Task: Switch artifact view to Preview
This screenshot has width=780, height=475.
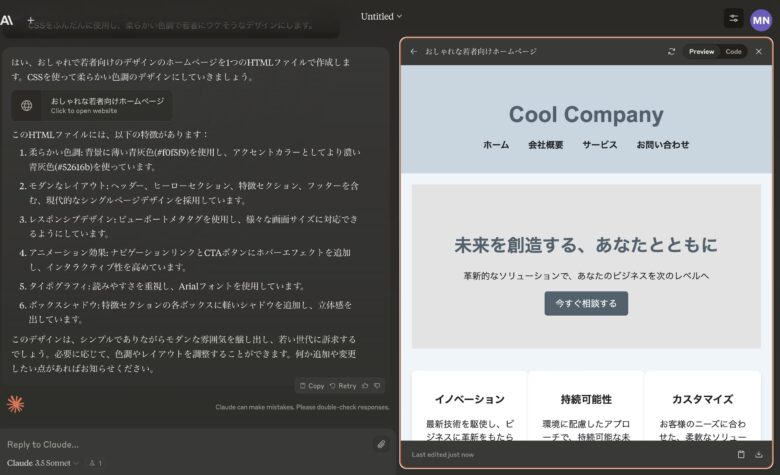Action: click(702, 51)
